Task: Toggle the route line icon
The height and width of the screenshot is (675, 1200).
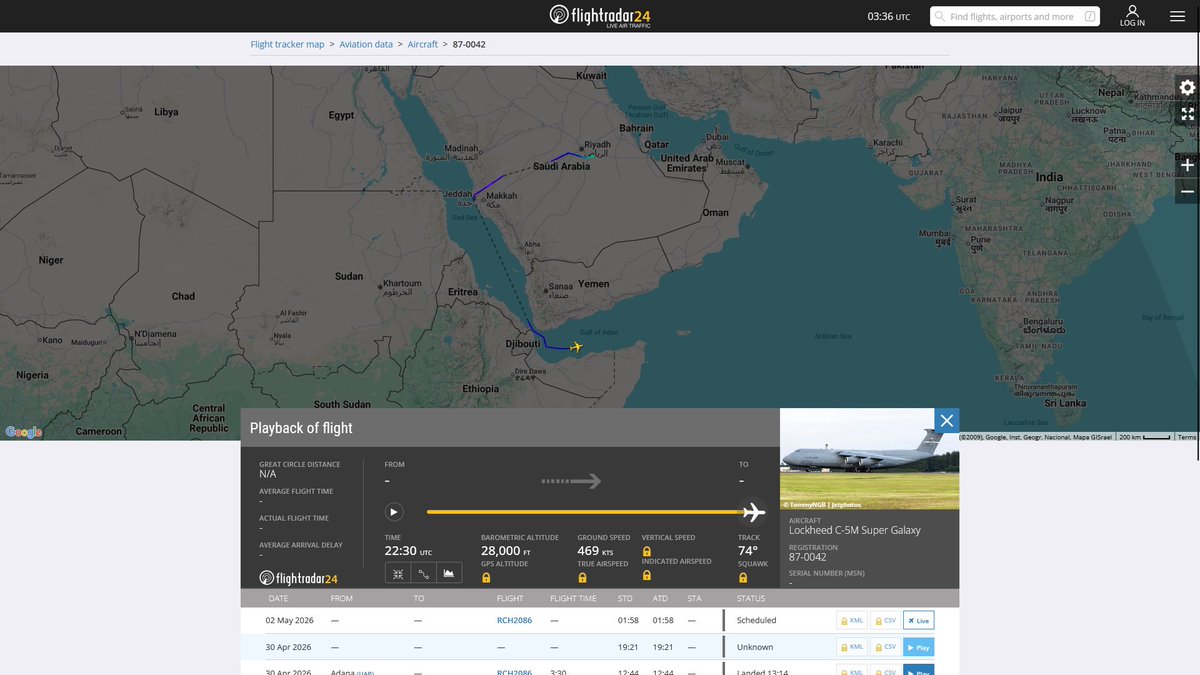Action: tap(422, 573)
